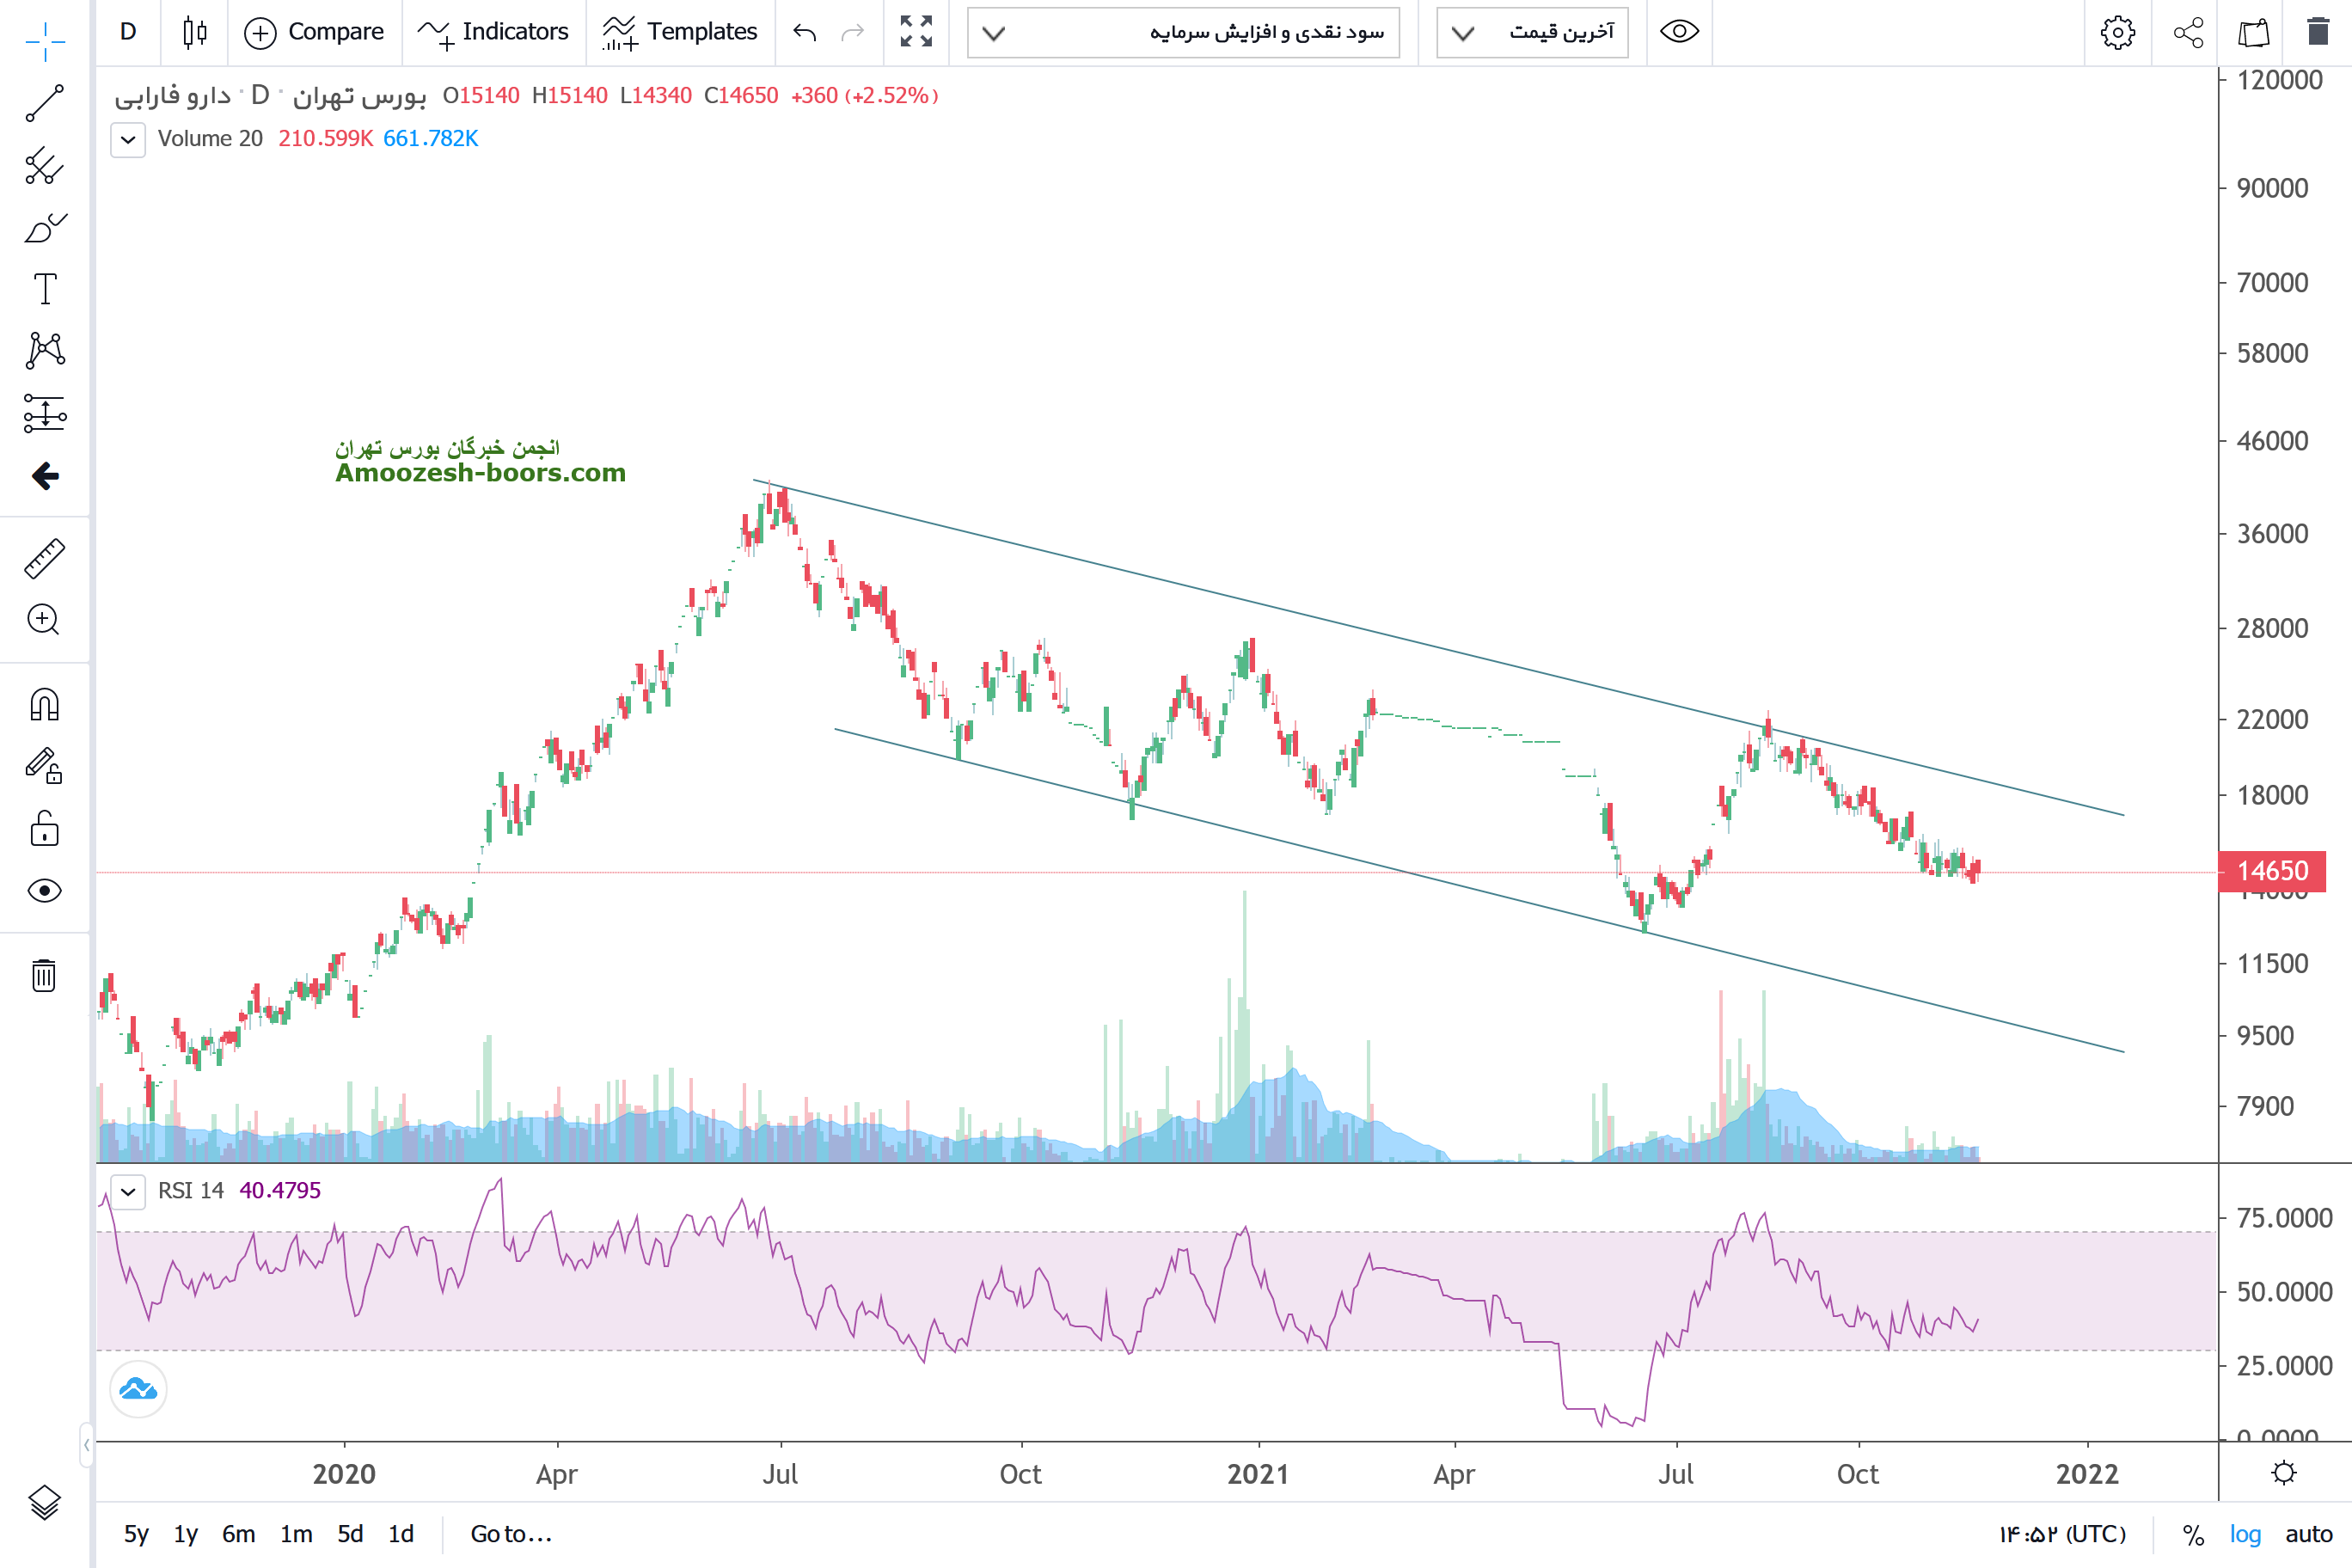Activate the zoom in tool

[x=44, y=620]
